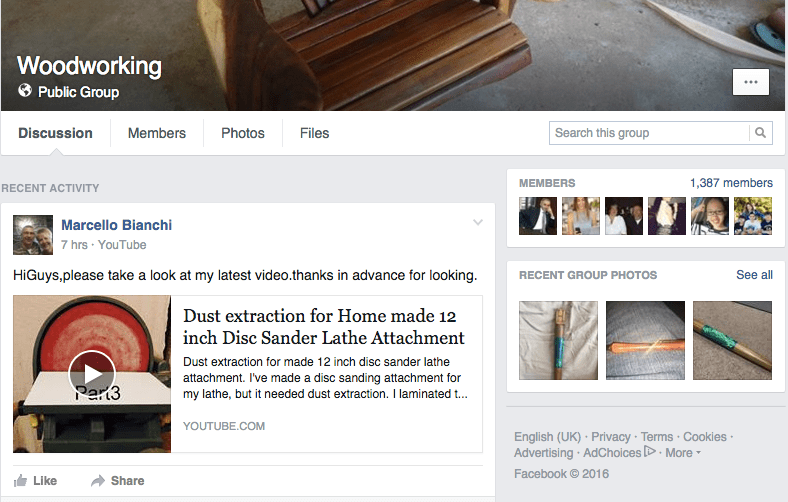Click See all recent group photos
Screen dimensions: 788x502
pos(754,275)
